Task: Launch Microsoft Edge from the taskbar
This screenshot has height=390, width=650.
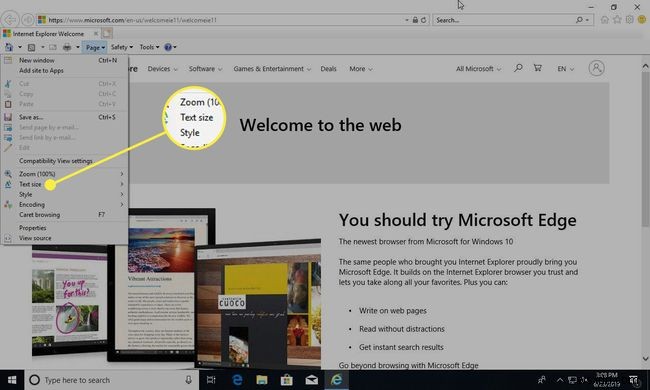Action: pyautogui.click(x=237, y=380)
